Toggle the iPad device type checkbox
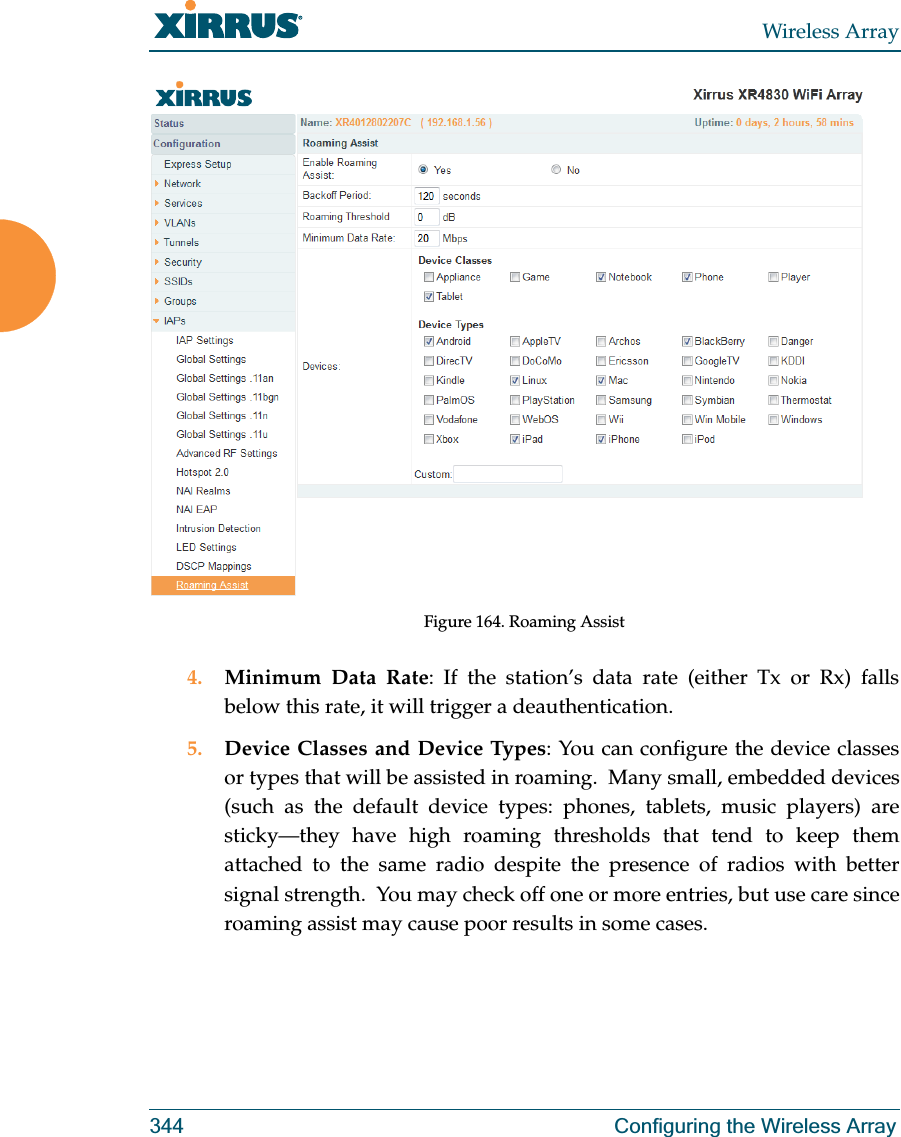Viewport: 901px width, 1137px height. tap(515, 439)
